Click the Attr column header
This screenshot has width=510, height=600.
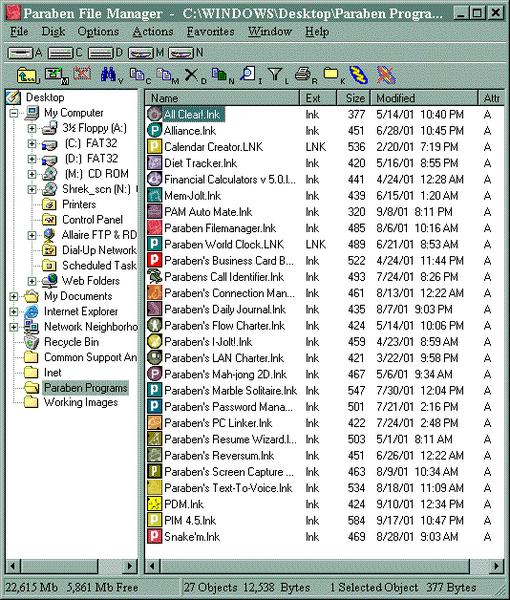coord(492,98)
